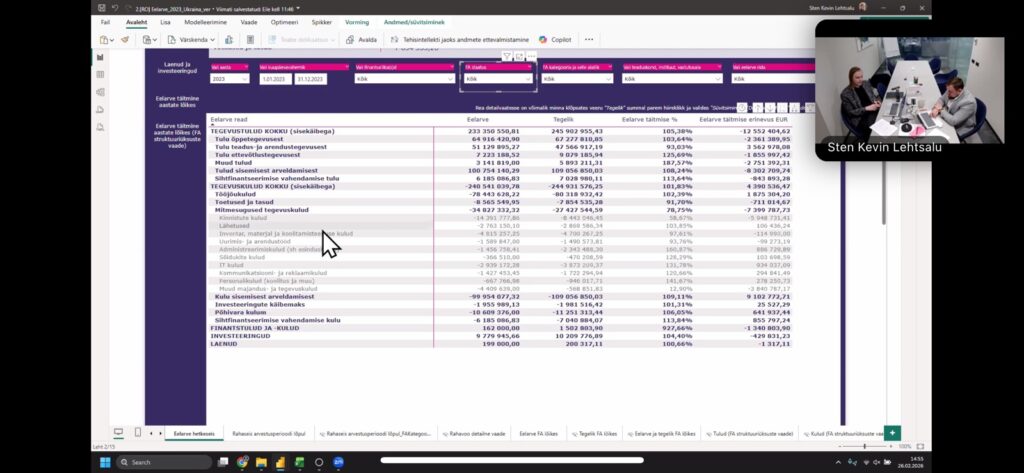Screen dimensions: 1024x473
Task: Open Model view from left sidebar
Action: click(100, 92)
